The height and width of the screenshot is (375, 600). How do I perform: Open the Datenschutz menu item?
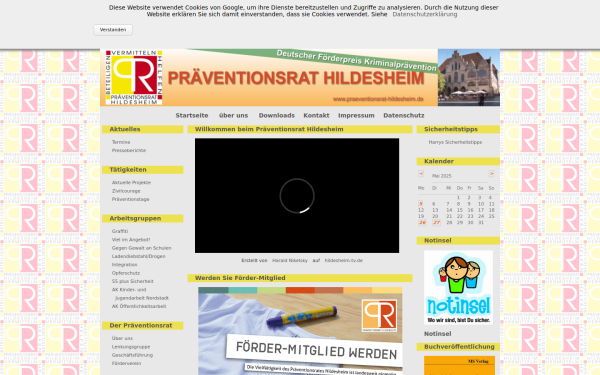click(404, 115)
